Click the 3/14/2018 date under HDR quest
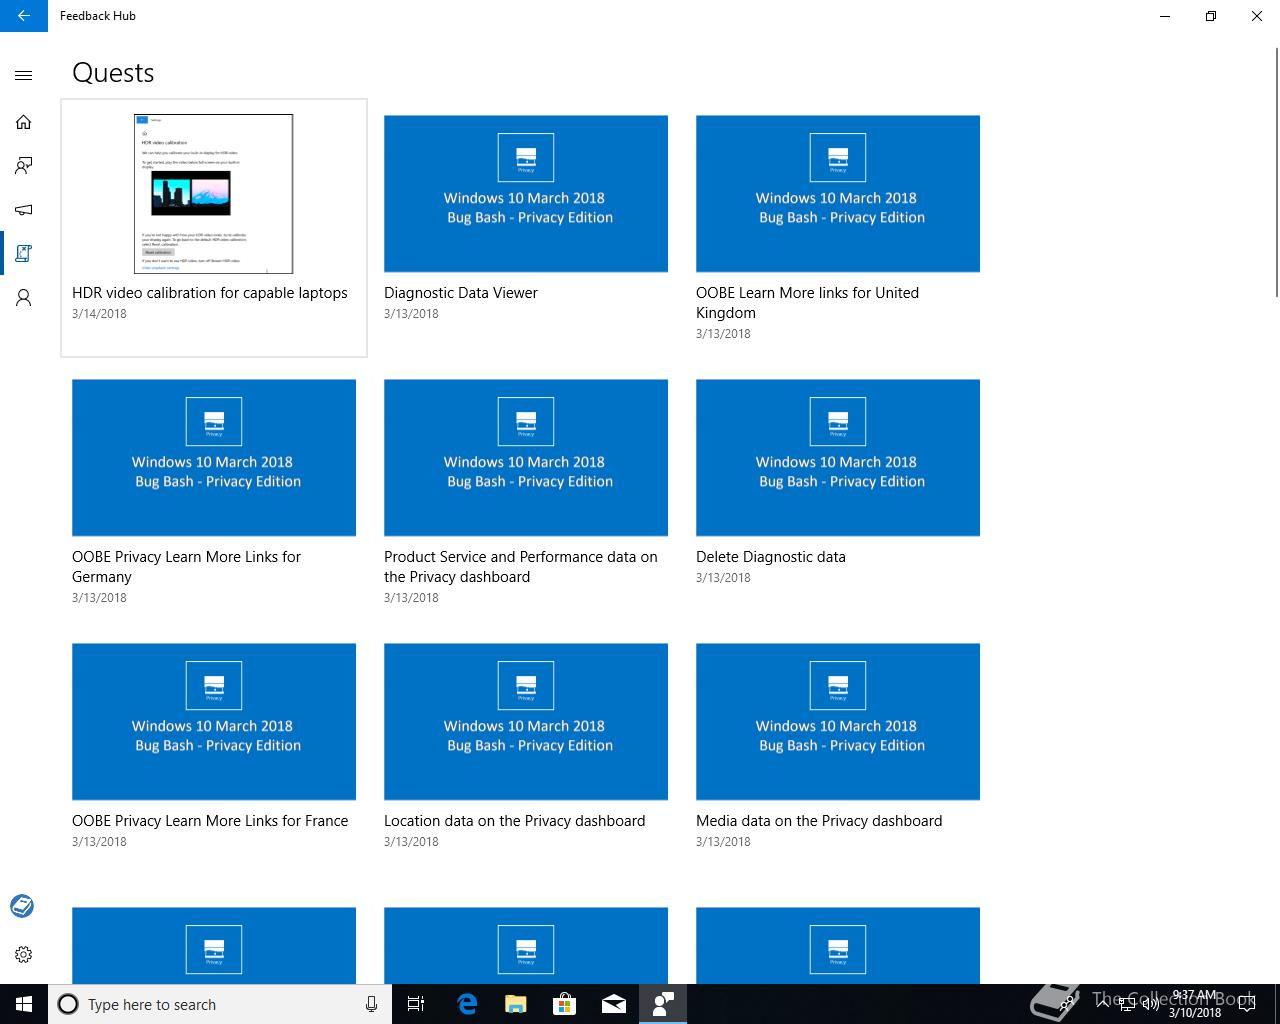The image size is (1280, 1024). pyautogui.click(x=99, y=314)
